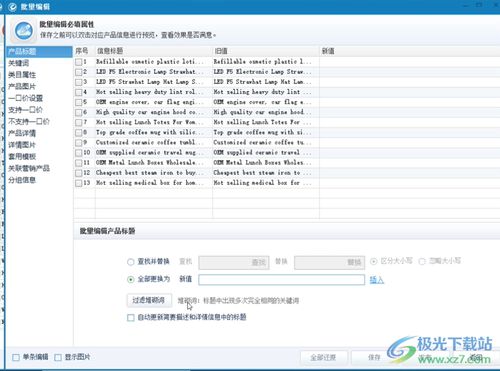Image resolution: width=500 pixels, height=371 pixels.
Task: Check row 3 LED P5 Strawhat Lamp checkbox
Action: click(78, 82)
